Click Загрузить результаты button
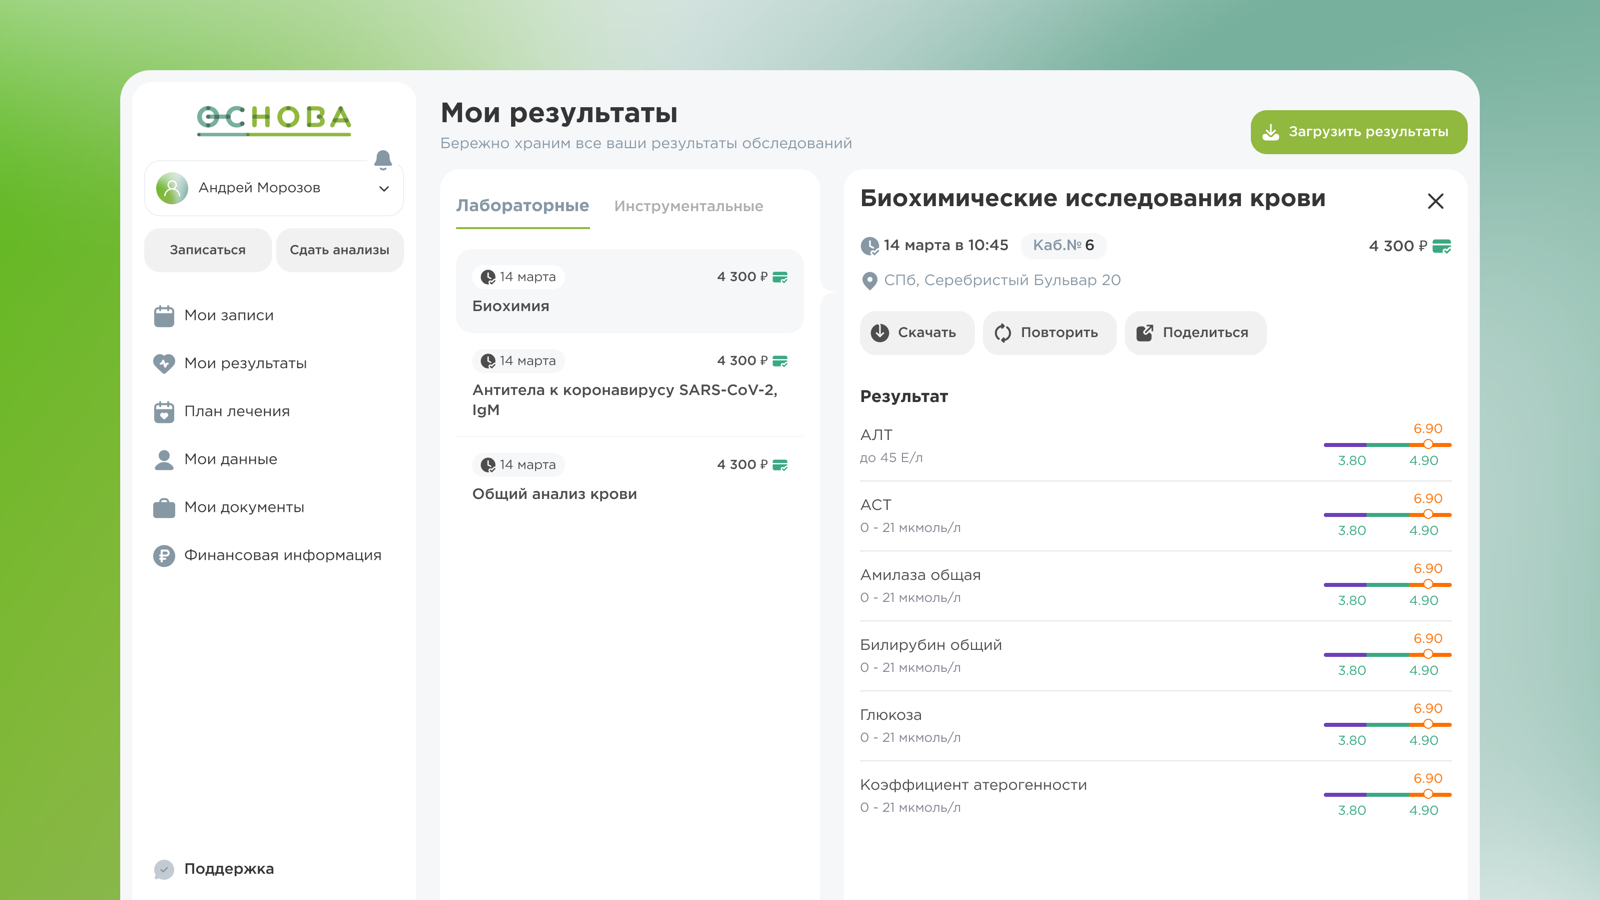The height and width of the screenshot is (900, 1600). pyautogui.click(x=1359, y=132)
